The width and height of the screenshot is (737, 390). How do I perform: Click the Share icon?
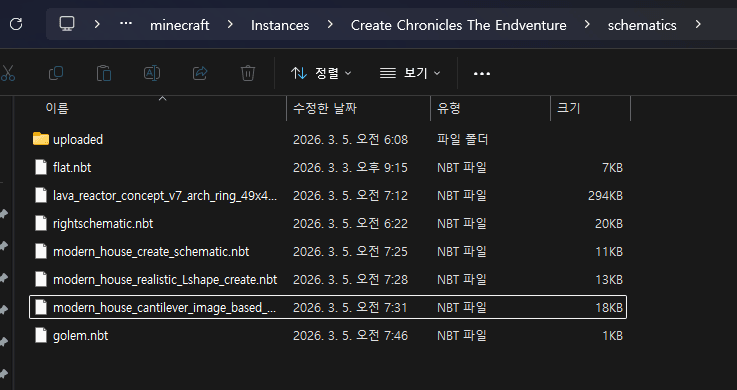pos(200,73)
